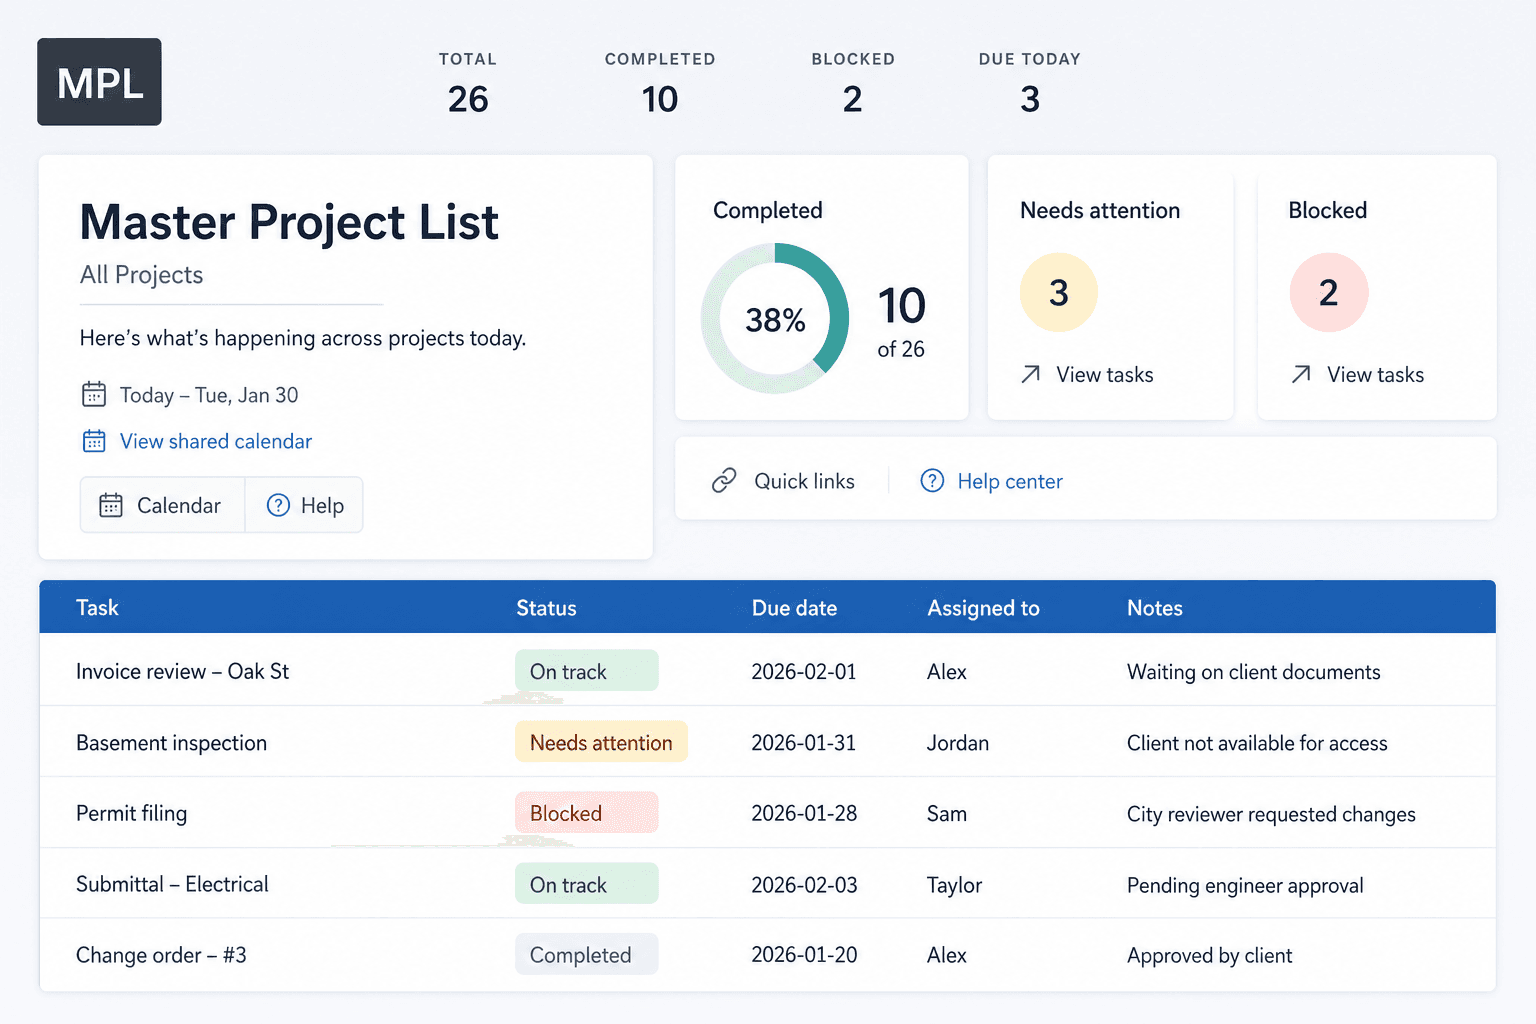Click the arrow icon under Needs attention

1031,374
